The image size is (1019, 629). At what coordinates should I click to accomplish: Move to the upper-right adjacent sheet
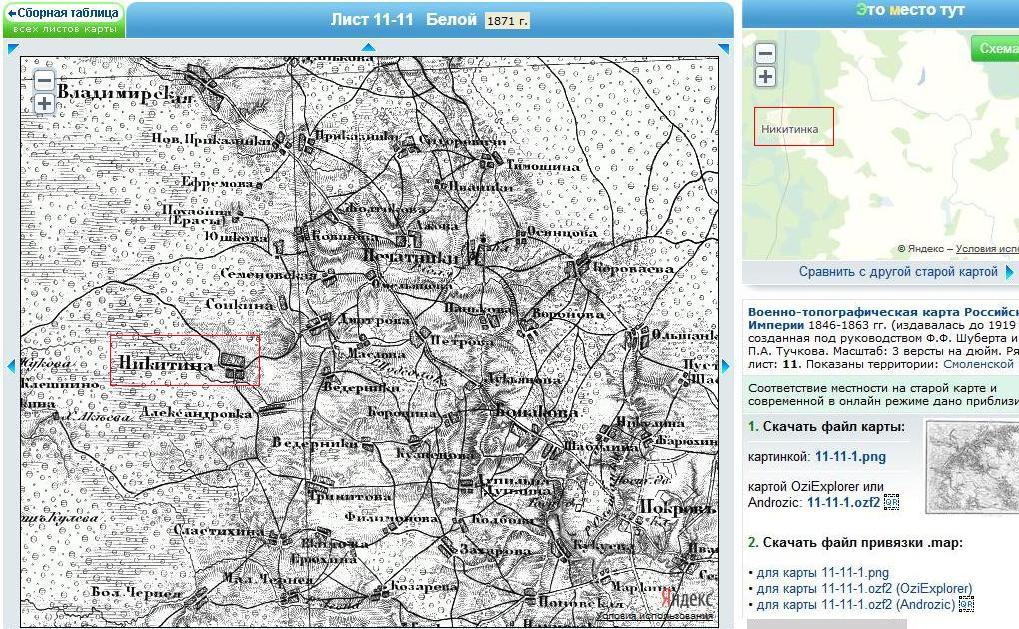[x=723, y=48]
